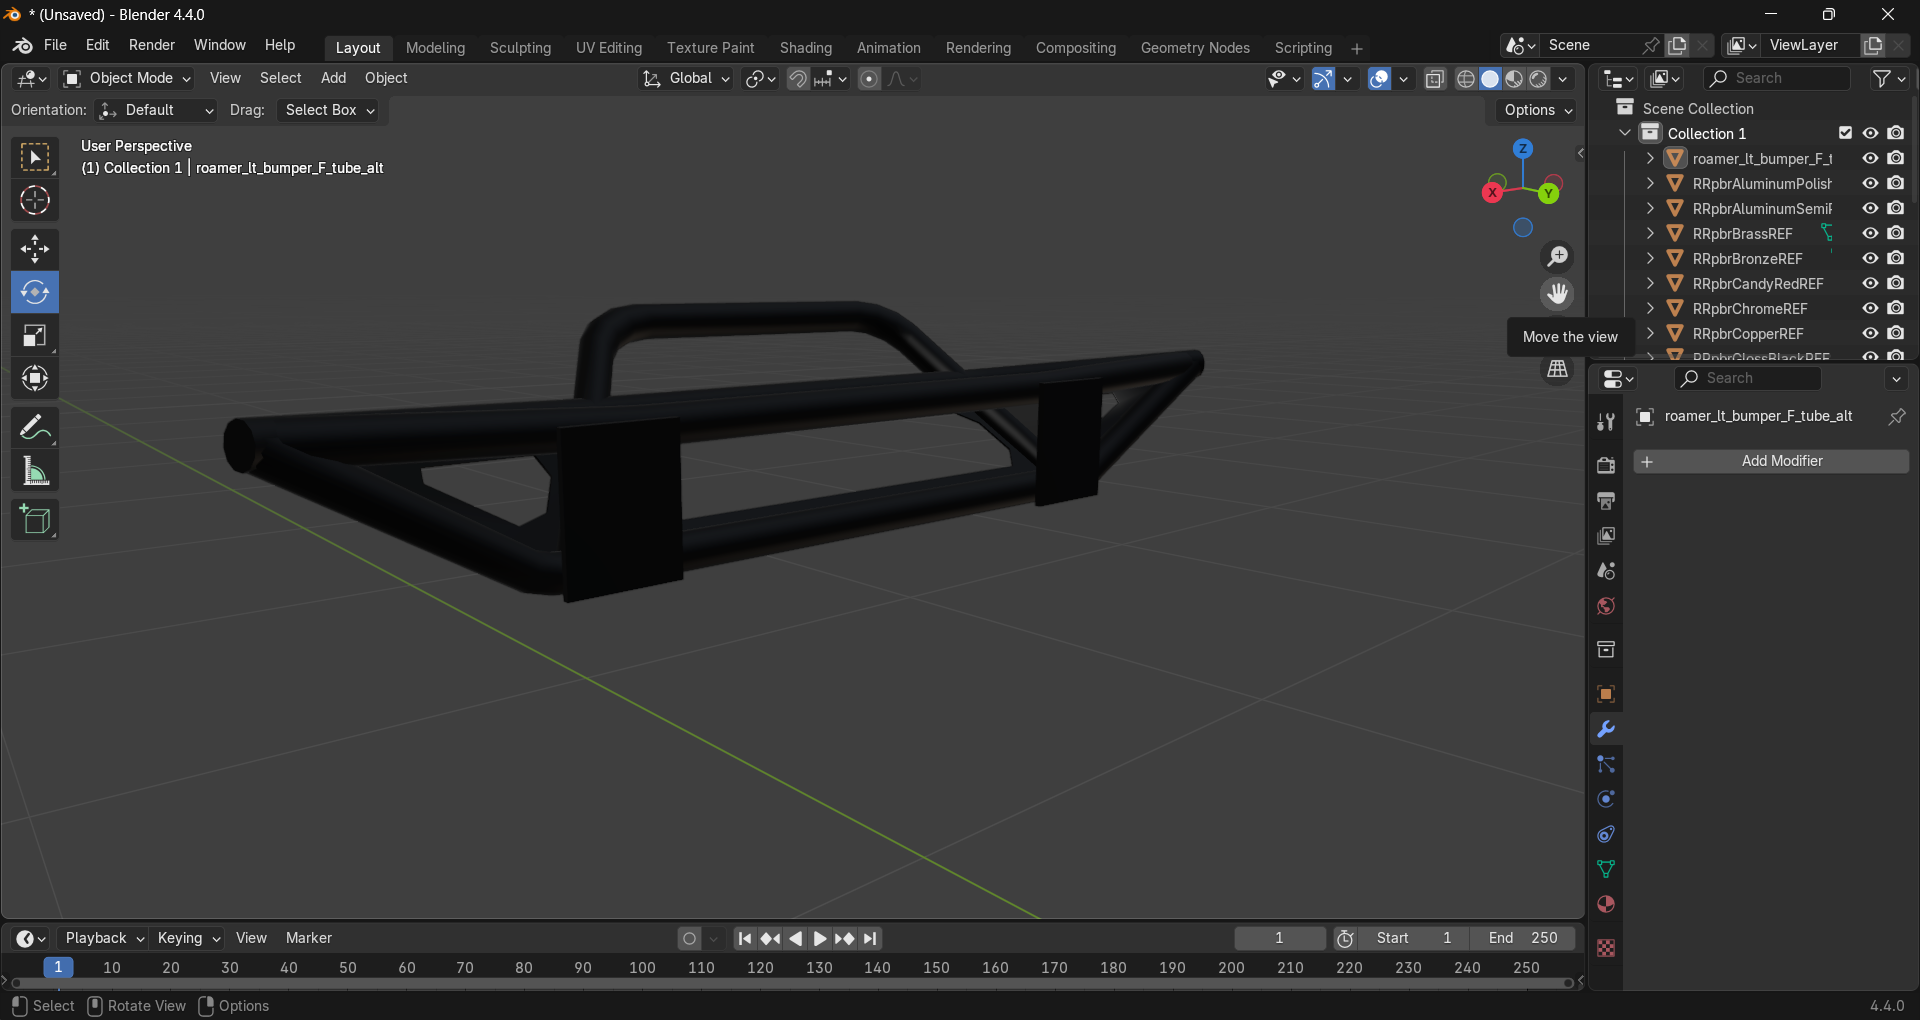Toggle proportional editing button
The height and width of the screenshot is (1020, 1920).
point(869,79)
